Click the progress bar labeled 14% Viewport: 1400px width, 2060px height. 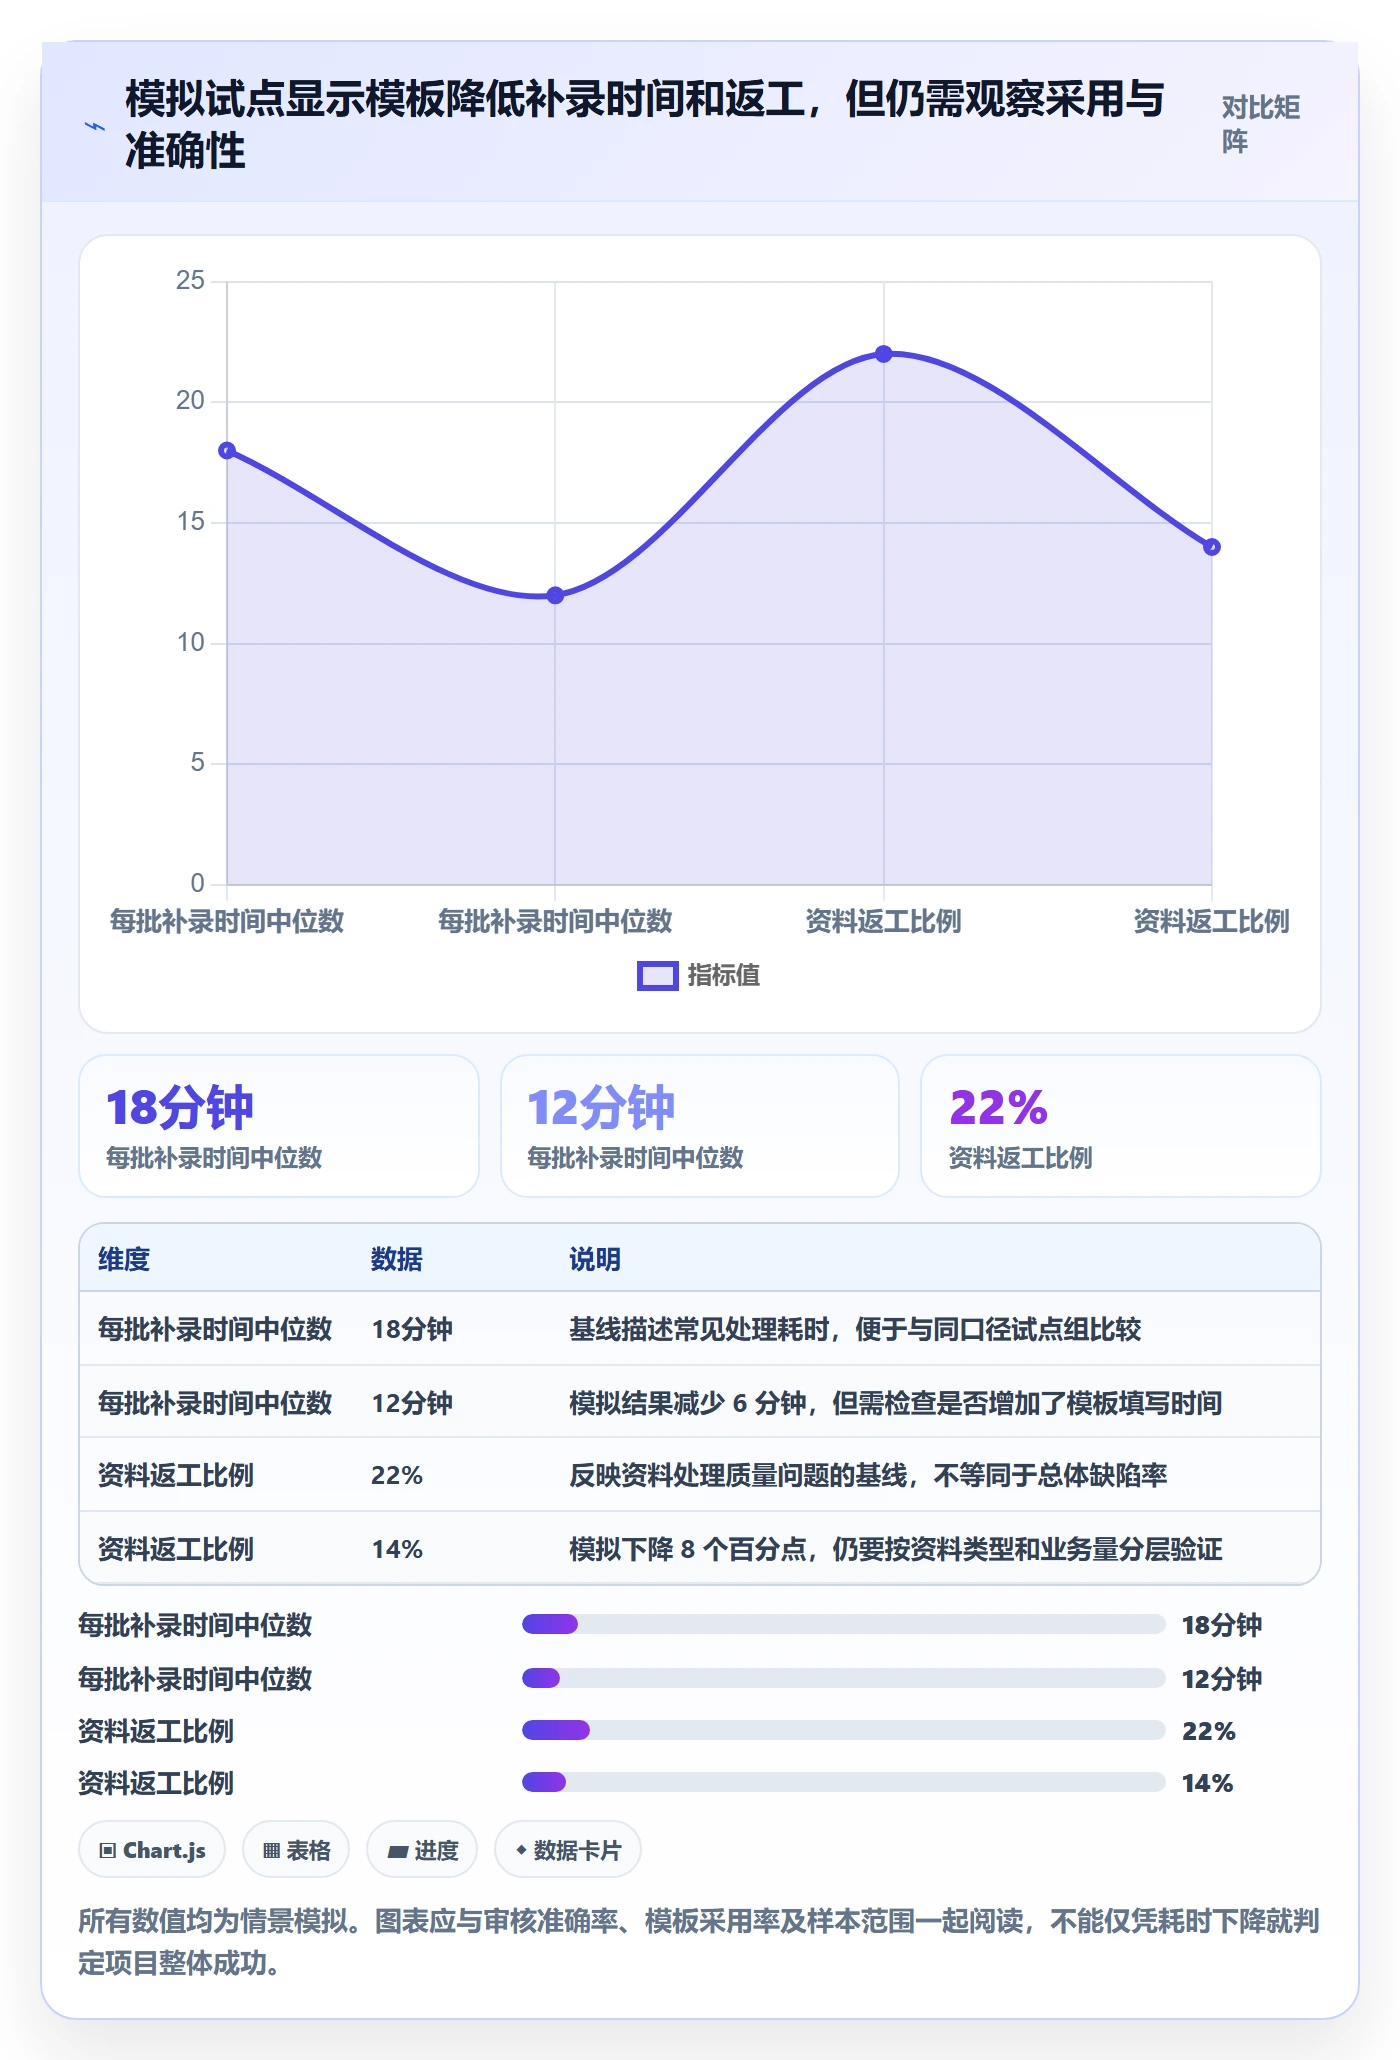pos(843,1782)
